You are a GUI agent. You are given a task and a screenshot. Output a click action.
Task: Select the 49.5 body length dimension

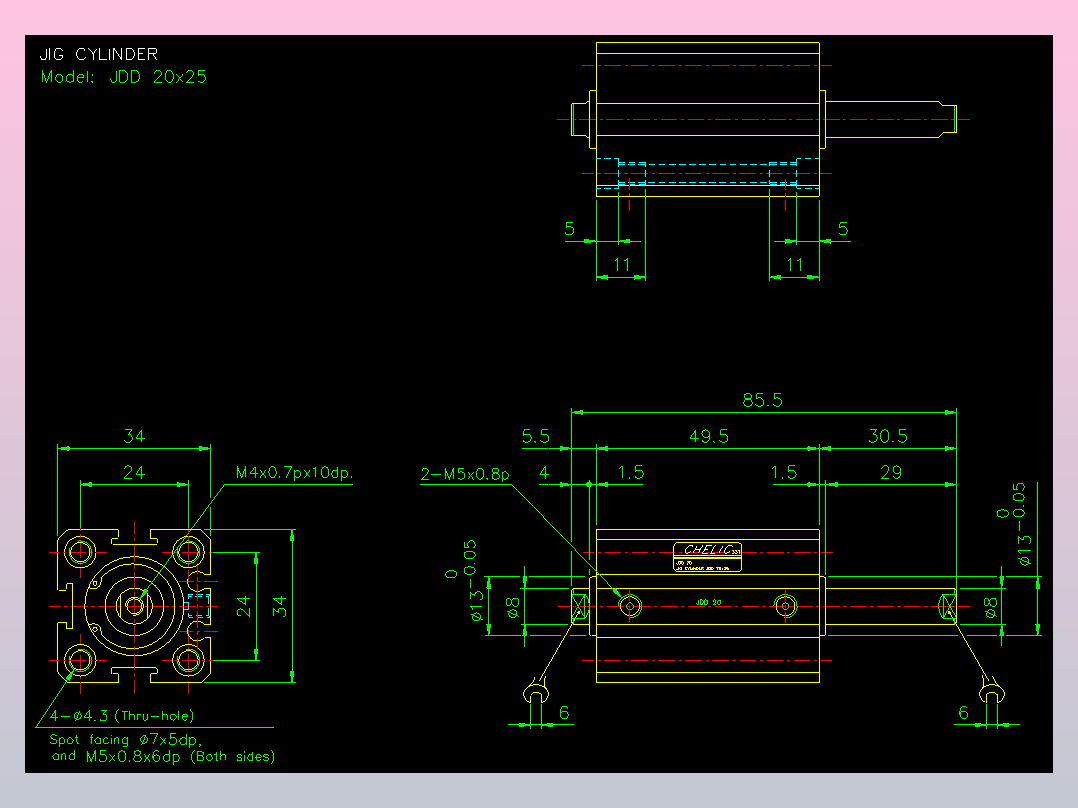click(709, 437)
